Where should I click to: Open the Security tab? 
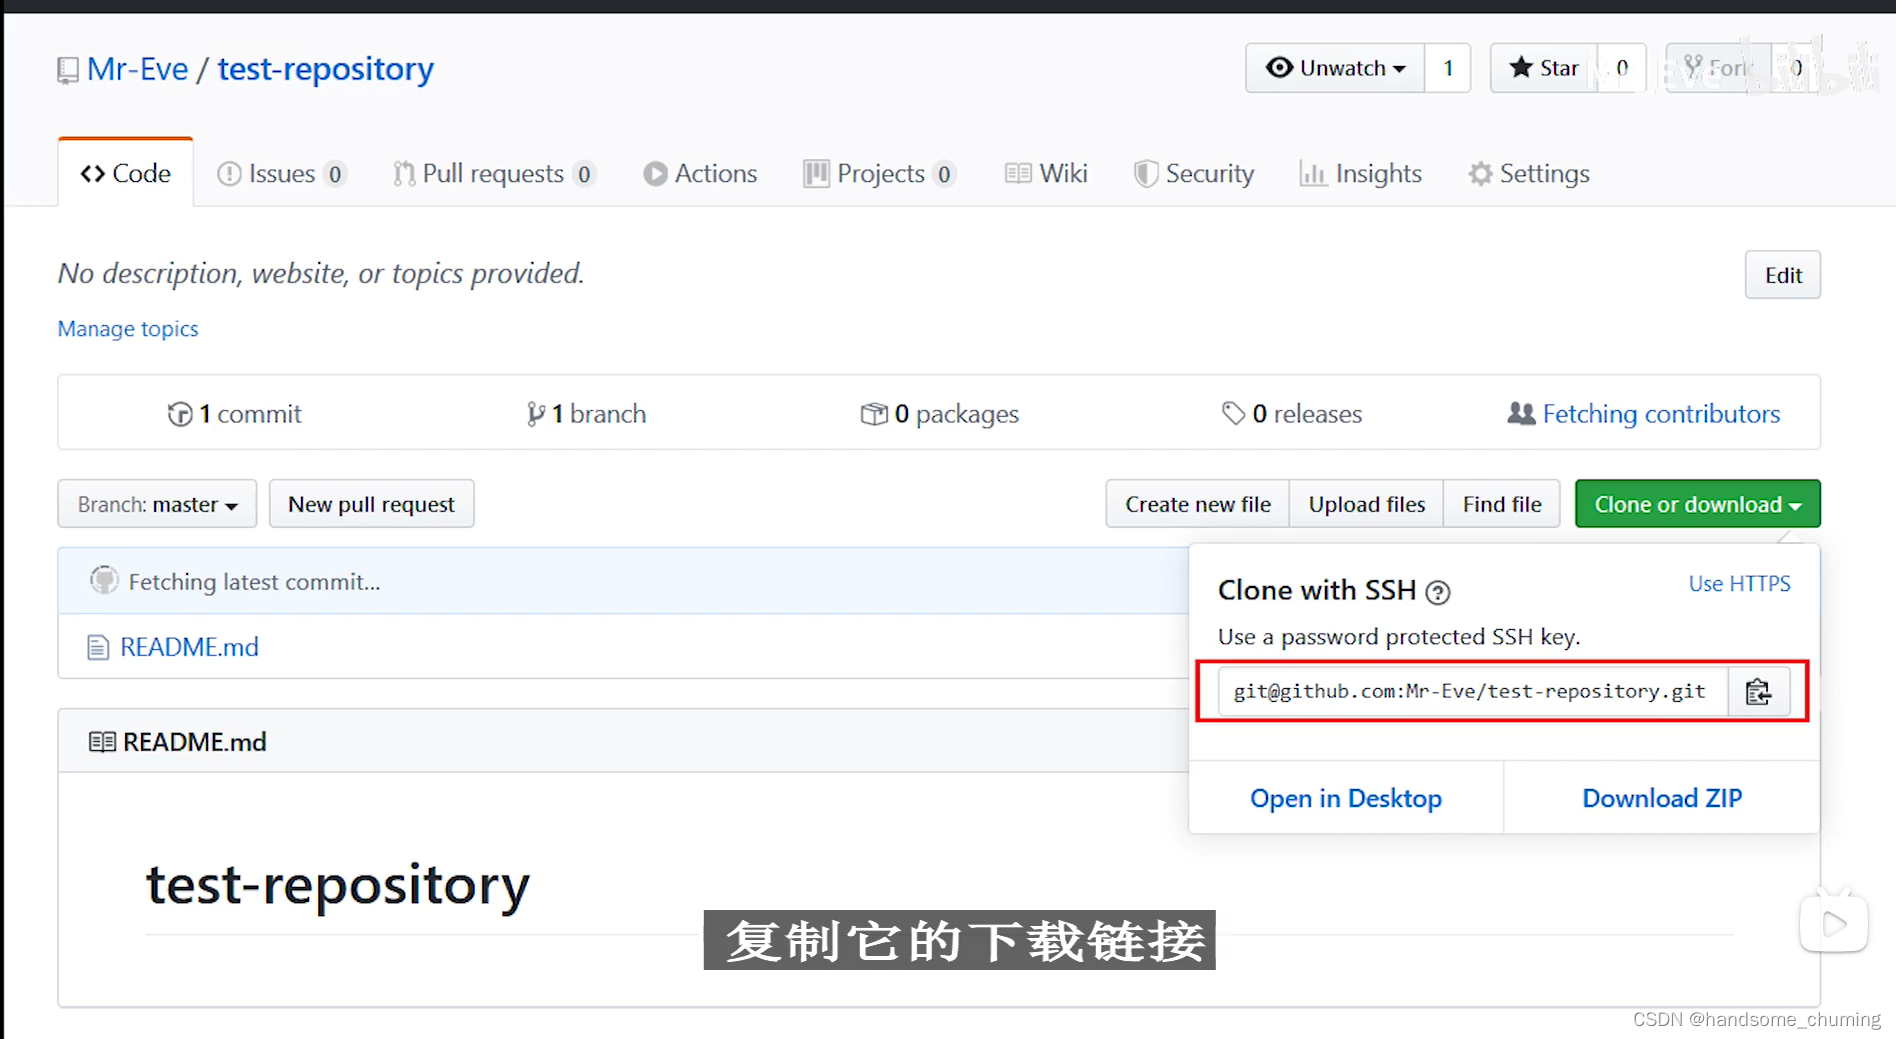coord(1194,174)
